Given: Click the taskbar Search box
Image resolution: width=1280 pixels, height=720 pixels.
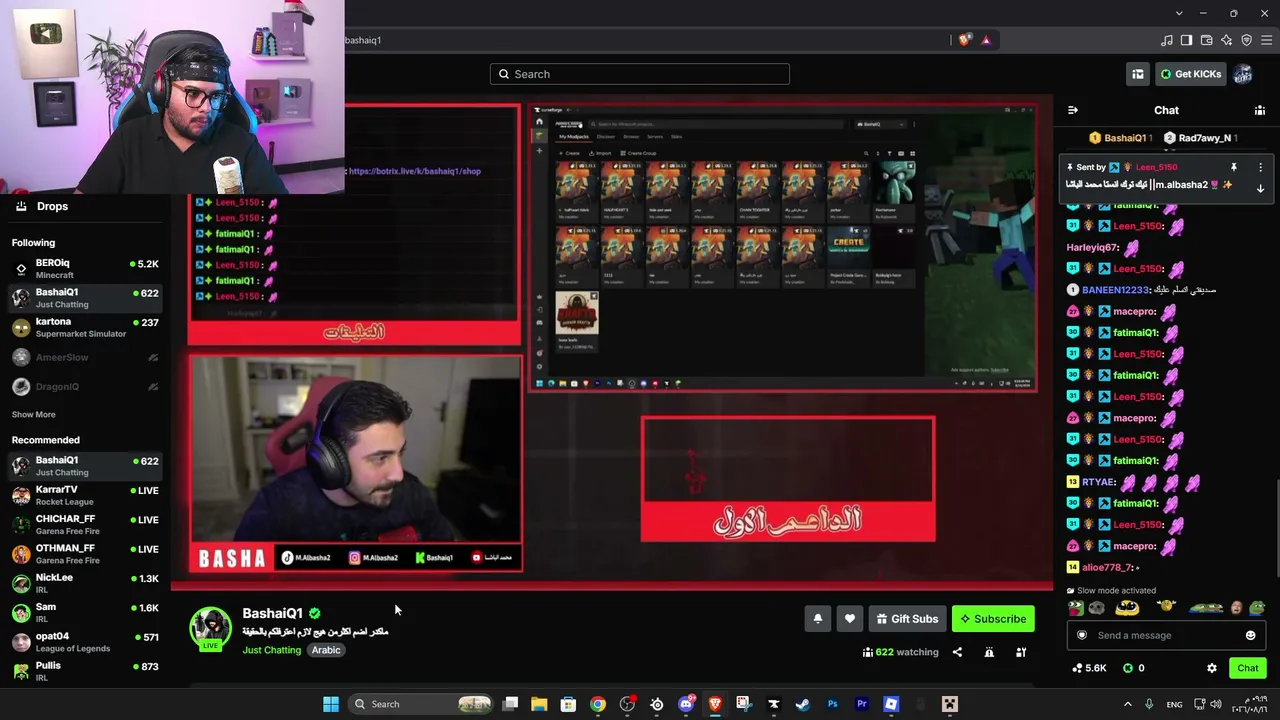Looking at the screenshot, I should (x=423, y=704).
